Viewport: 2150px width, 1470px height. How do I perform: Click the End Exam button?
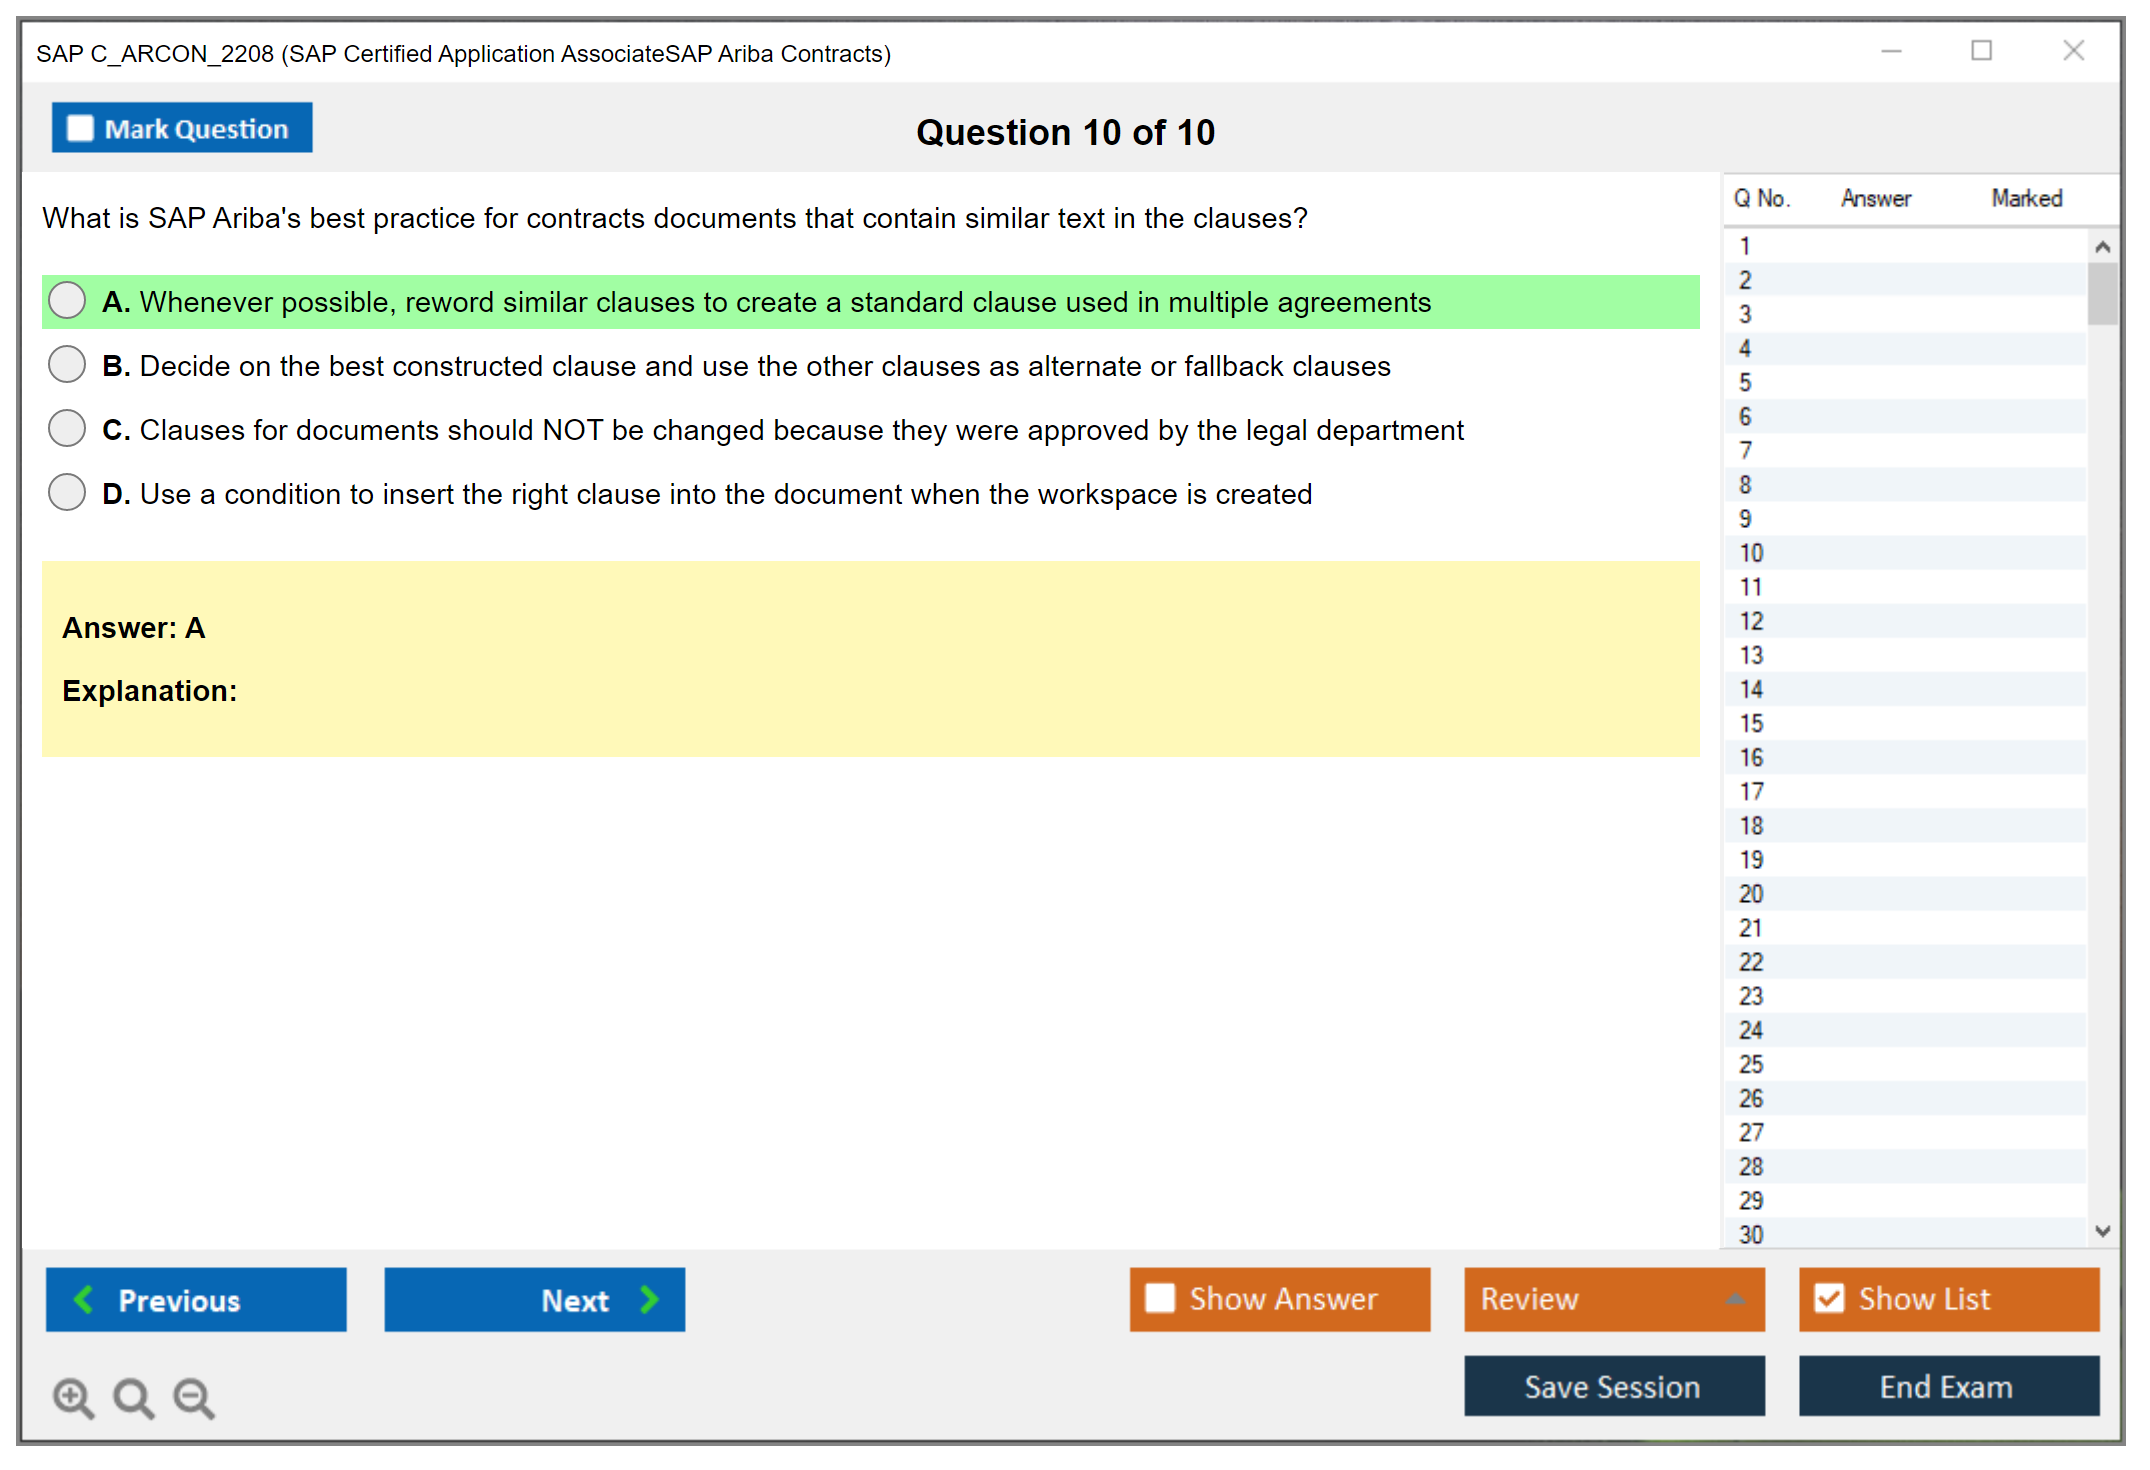tap(1947, 1386)
